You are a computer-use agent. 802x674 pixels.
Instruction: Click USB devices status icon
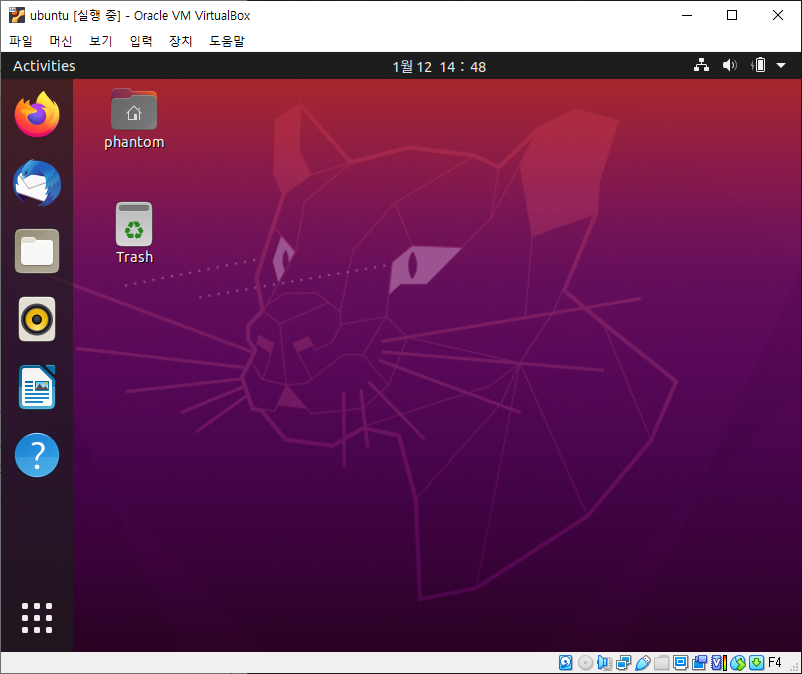point(642,663)
